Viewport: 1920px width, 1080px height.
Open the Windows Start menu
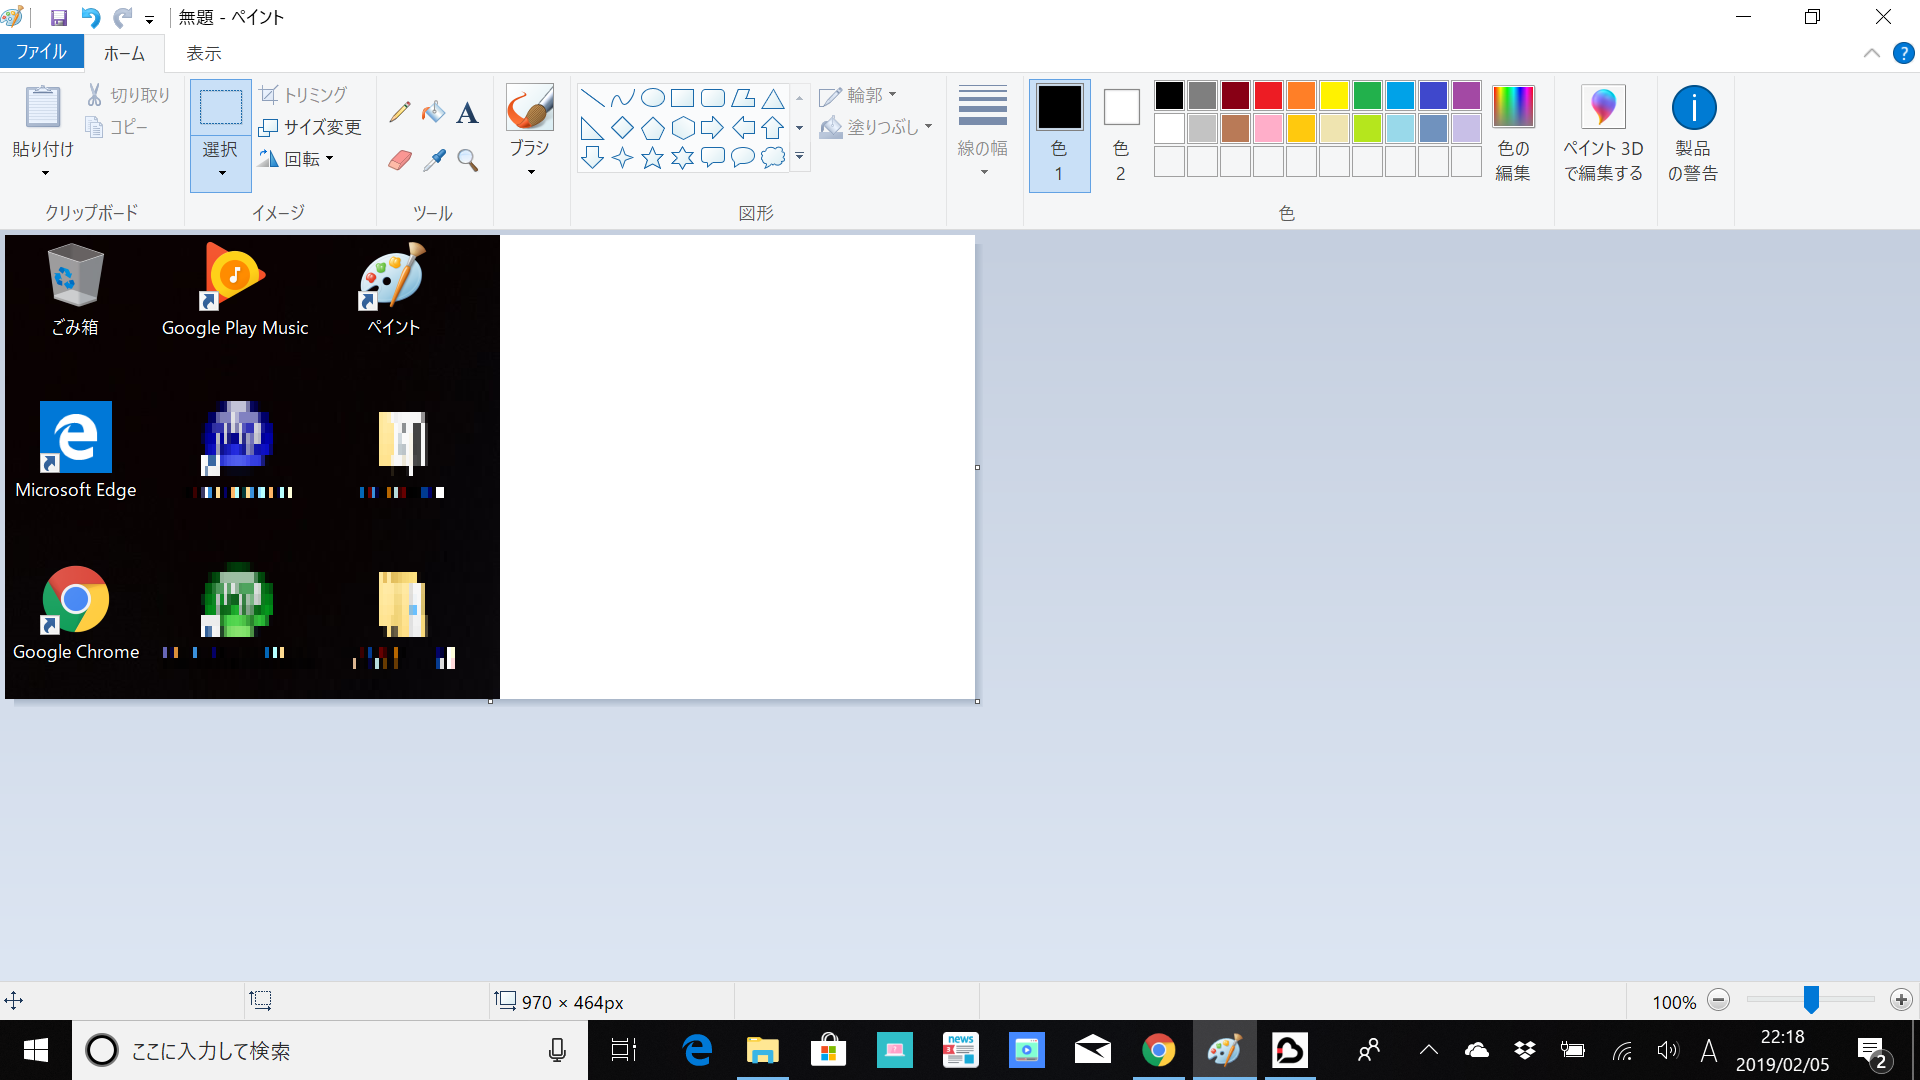point(36,1050)
